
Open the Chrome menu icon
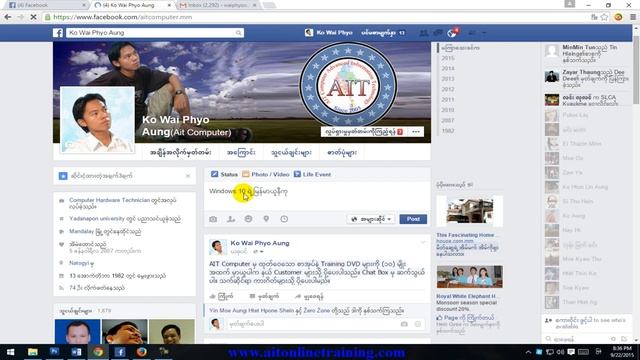click(x=632, y=17)
